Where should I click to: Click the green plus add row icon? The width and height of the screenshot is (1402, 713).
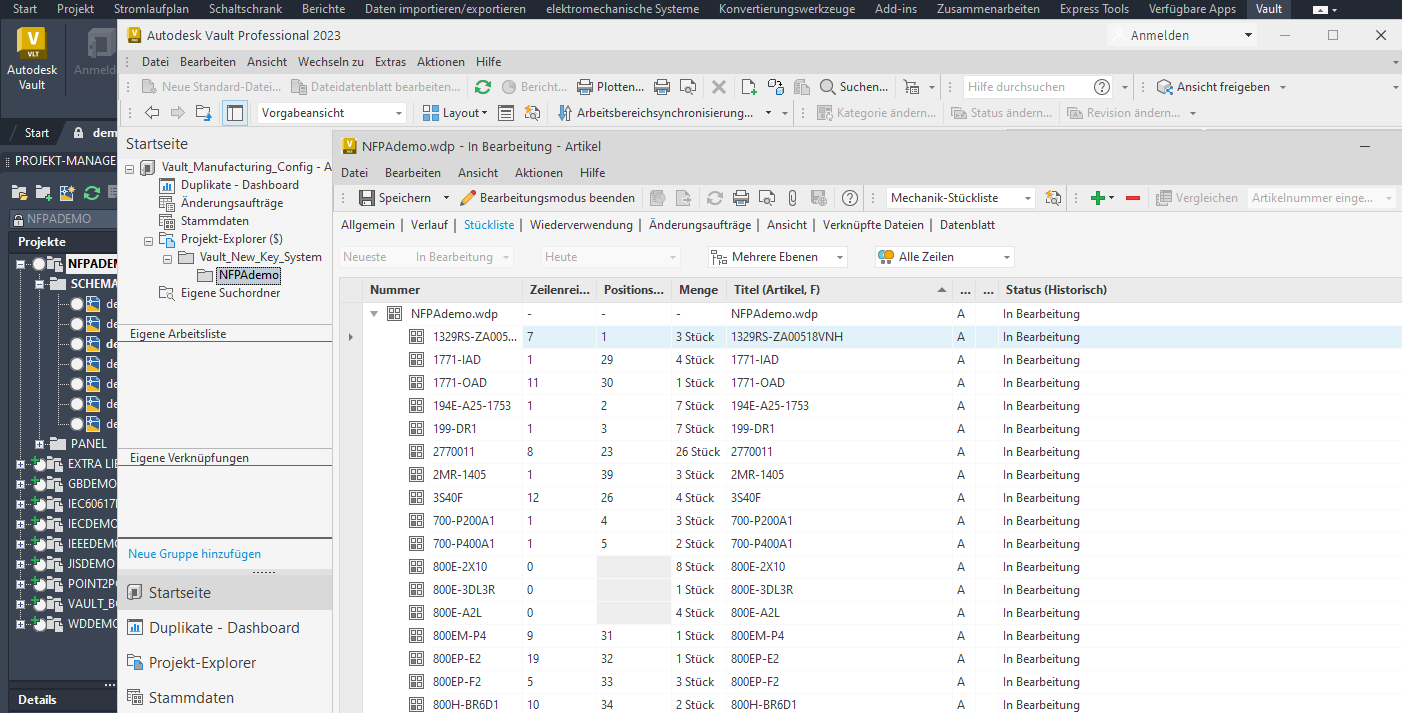1097,198
